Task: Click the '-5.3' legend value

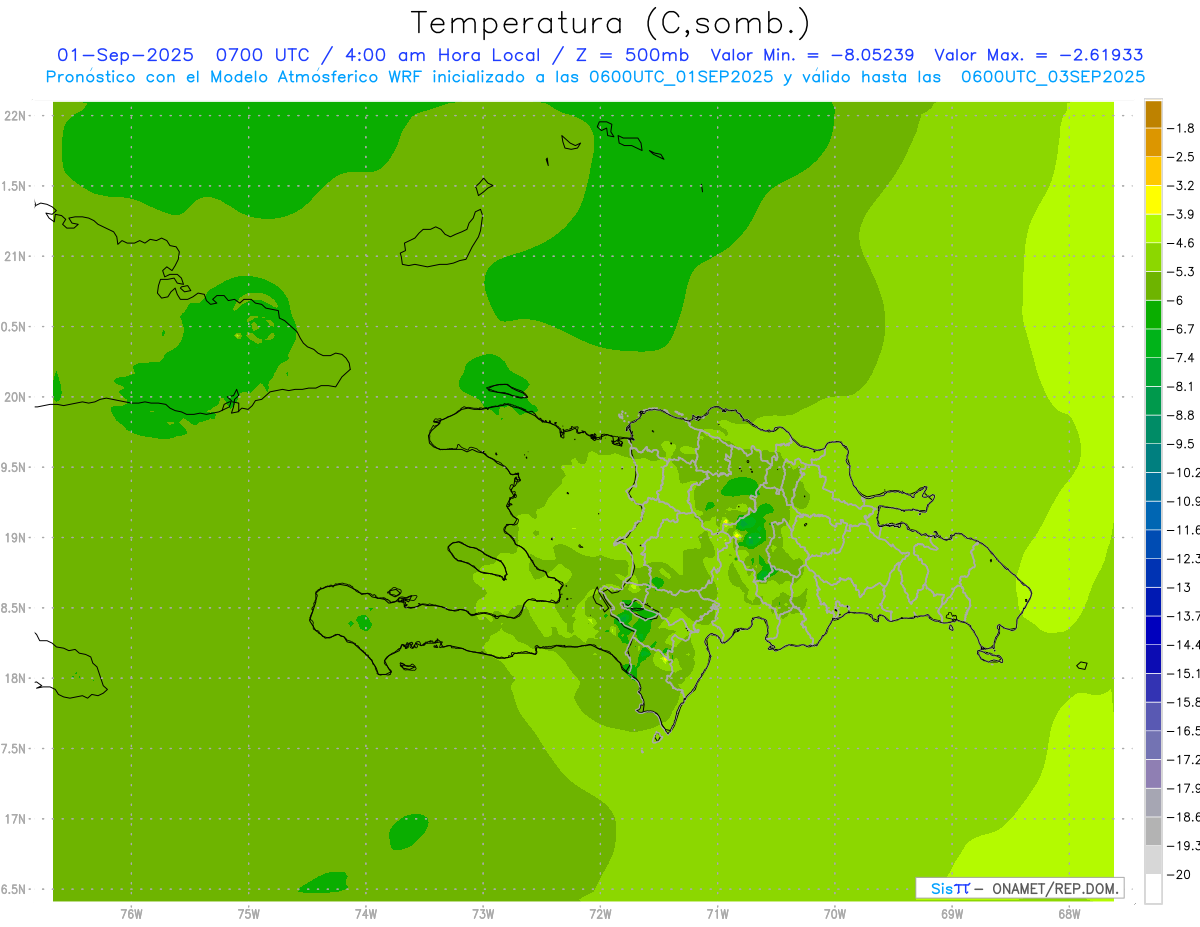Action: [1181, 272]
